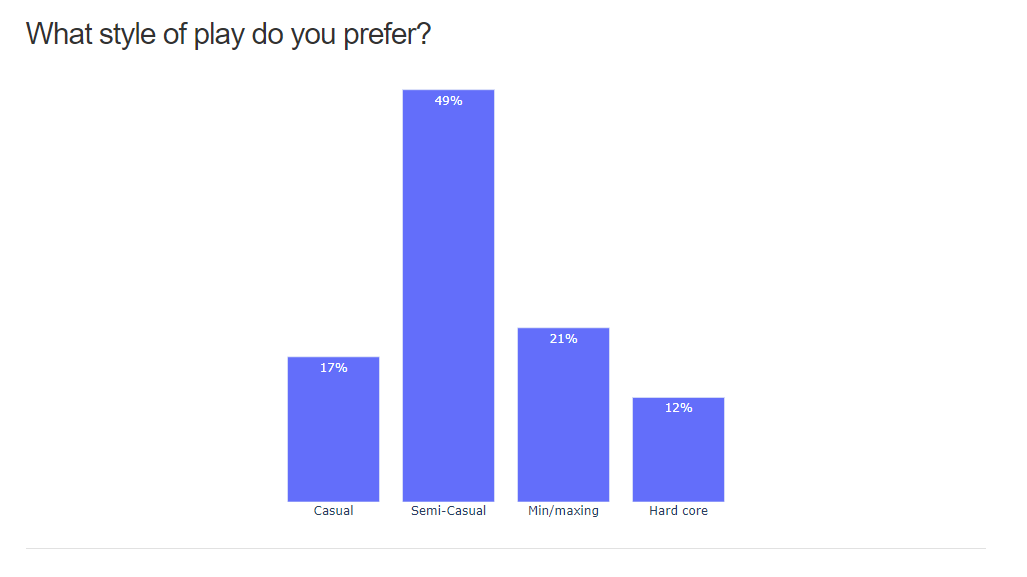Click the Min/maxing axis label

pos(563,511)
